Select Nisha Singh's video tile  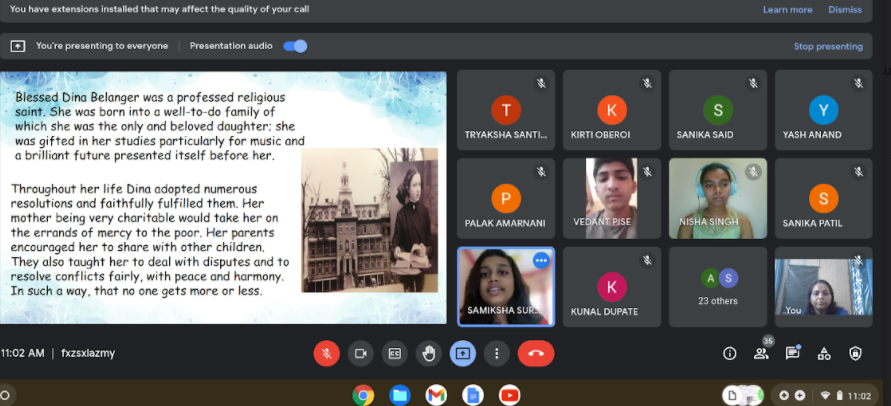(x=717, y=198)
